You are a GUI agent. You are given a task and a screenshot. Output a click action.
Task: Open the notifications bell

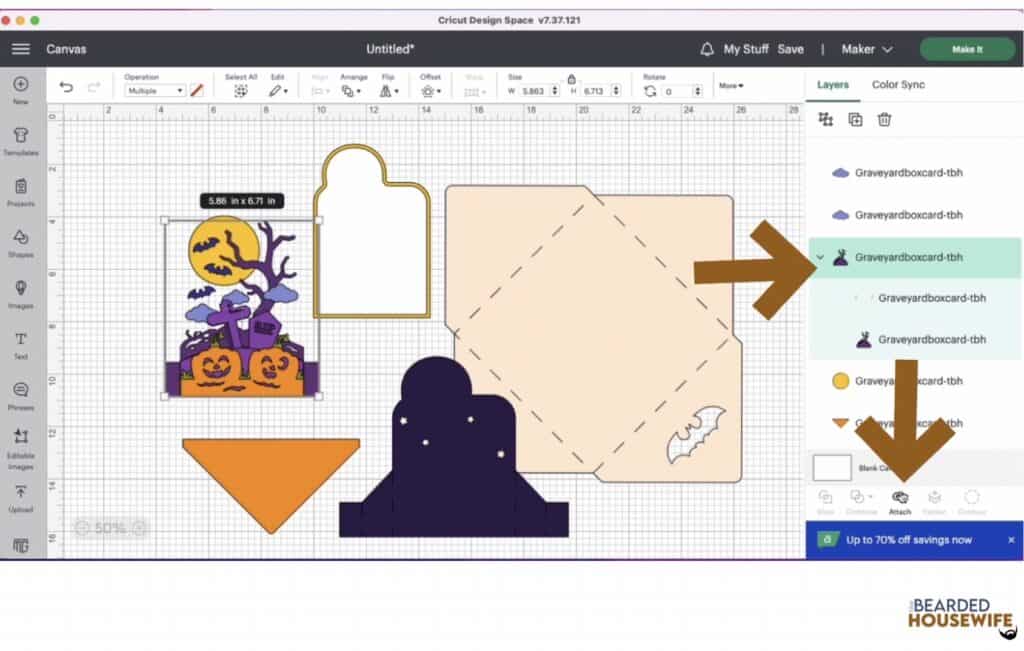coord(707,49)
